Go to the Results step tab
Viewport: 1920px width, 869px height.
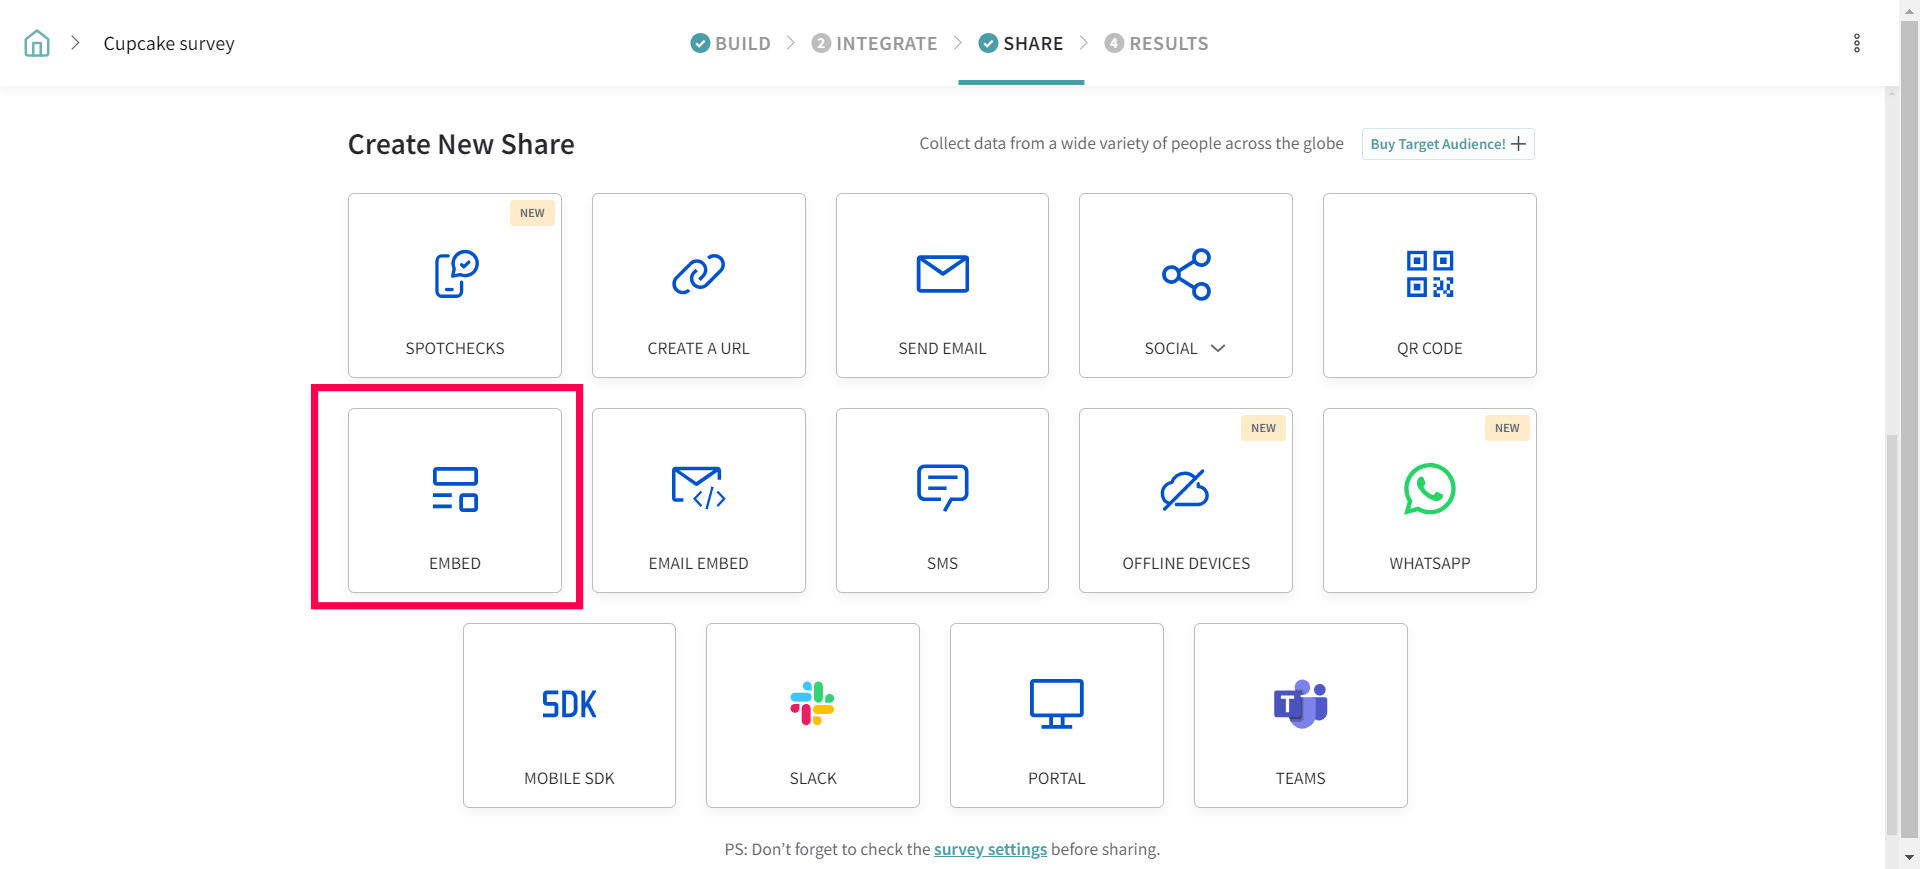point(1157,43)
